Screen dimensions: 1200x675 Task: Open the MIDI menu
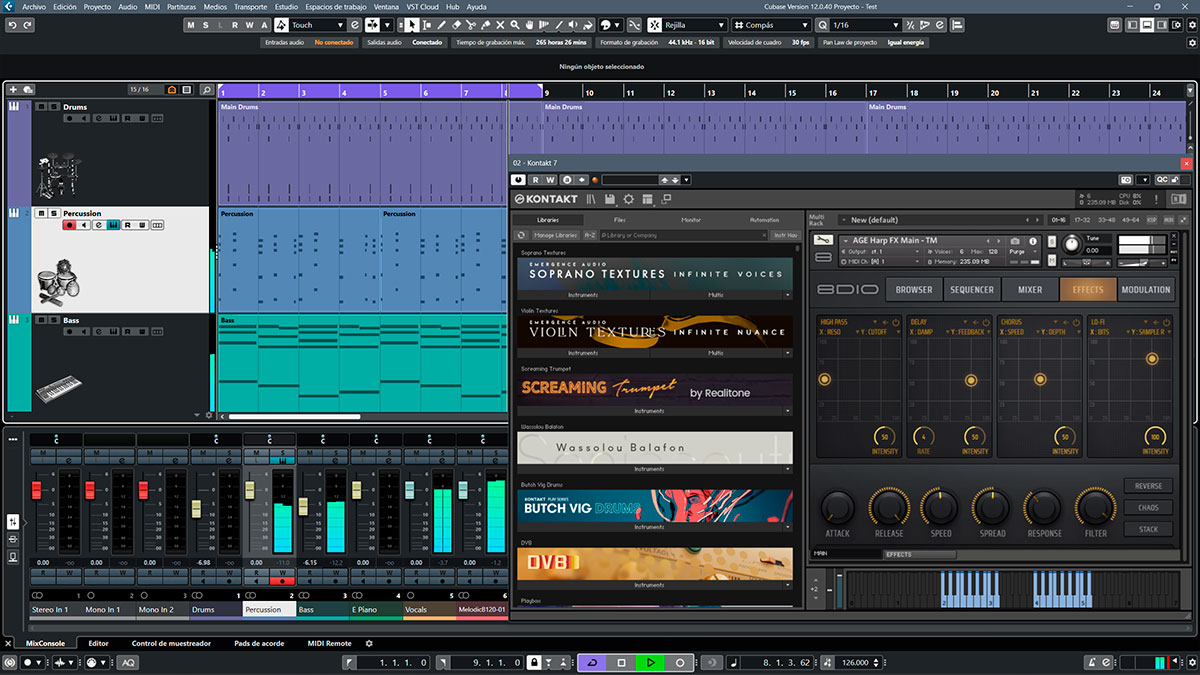coord(152,6)
